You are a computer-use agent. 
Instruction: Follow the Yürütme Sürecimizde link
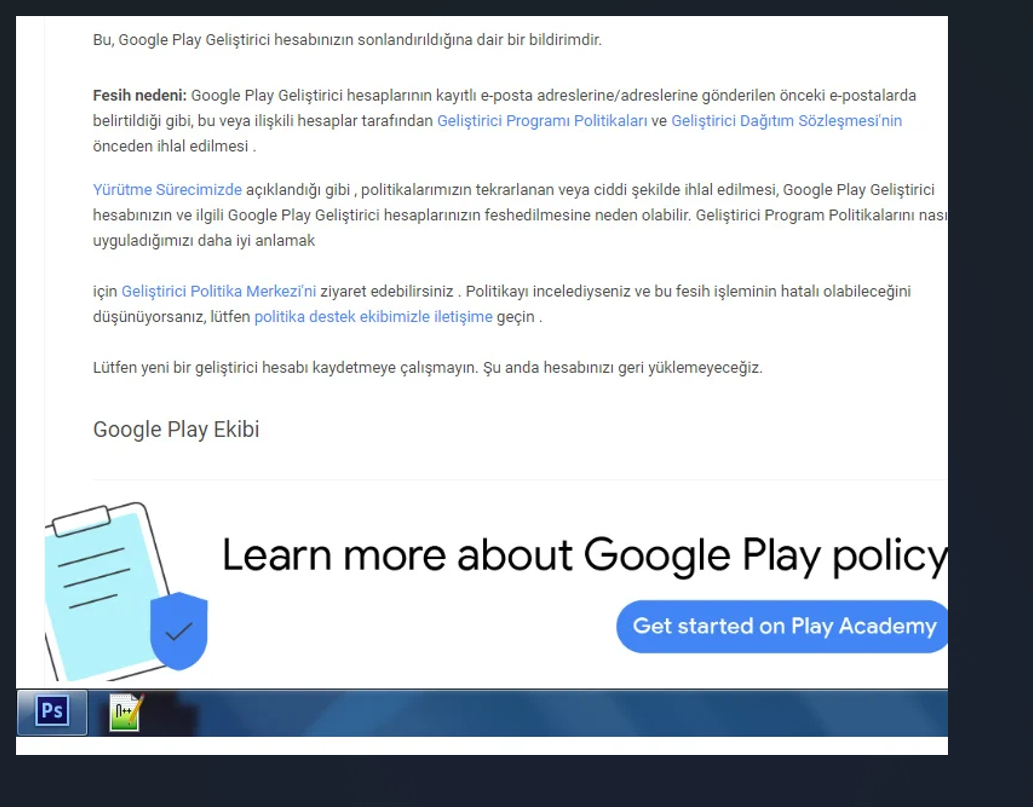click(167, 190)
